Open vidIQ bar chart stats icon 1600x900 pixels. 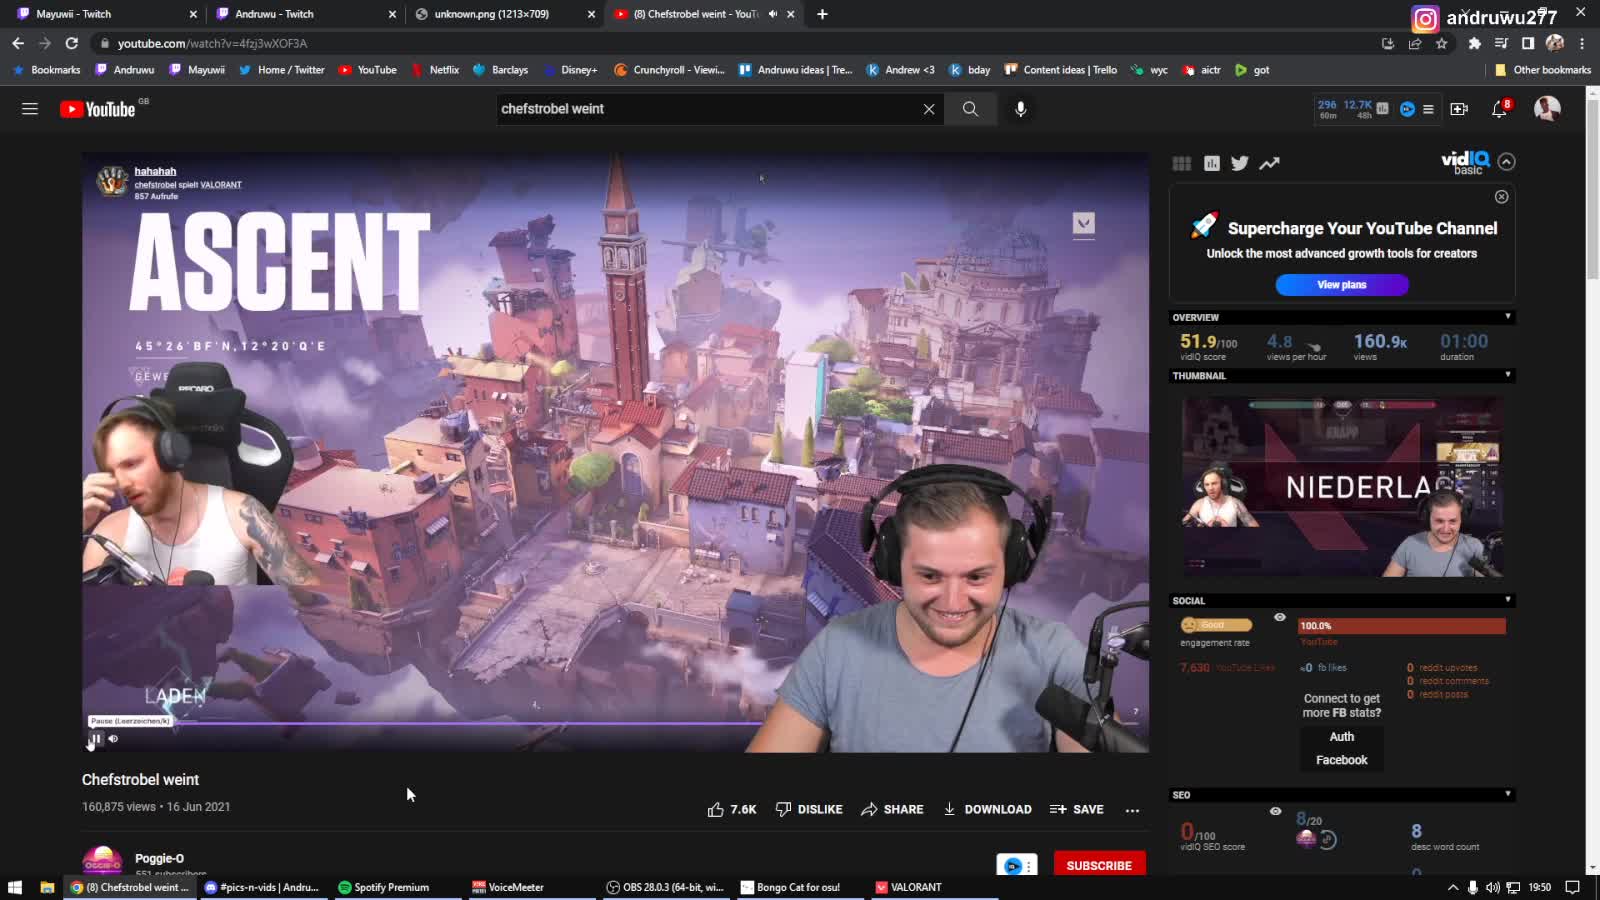[x=1212, y=163]
